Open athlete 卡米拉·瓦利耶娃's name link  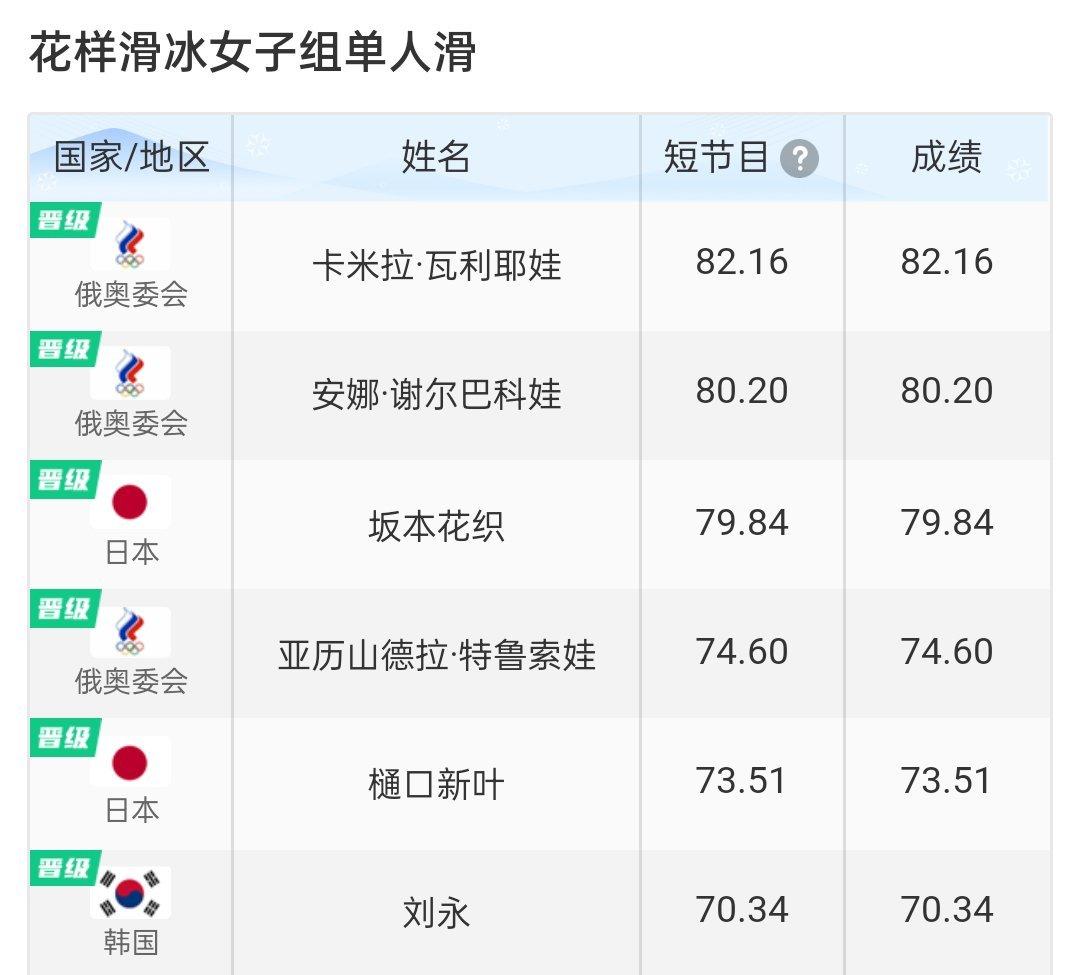[x=437, y=266]
